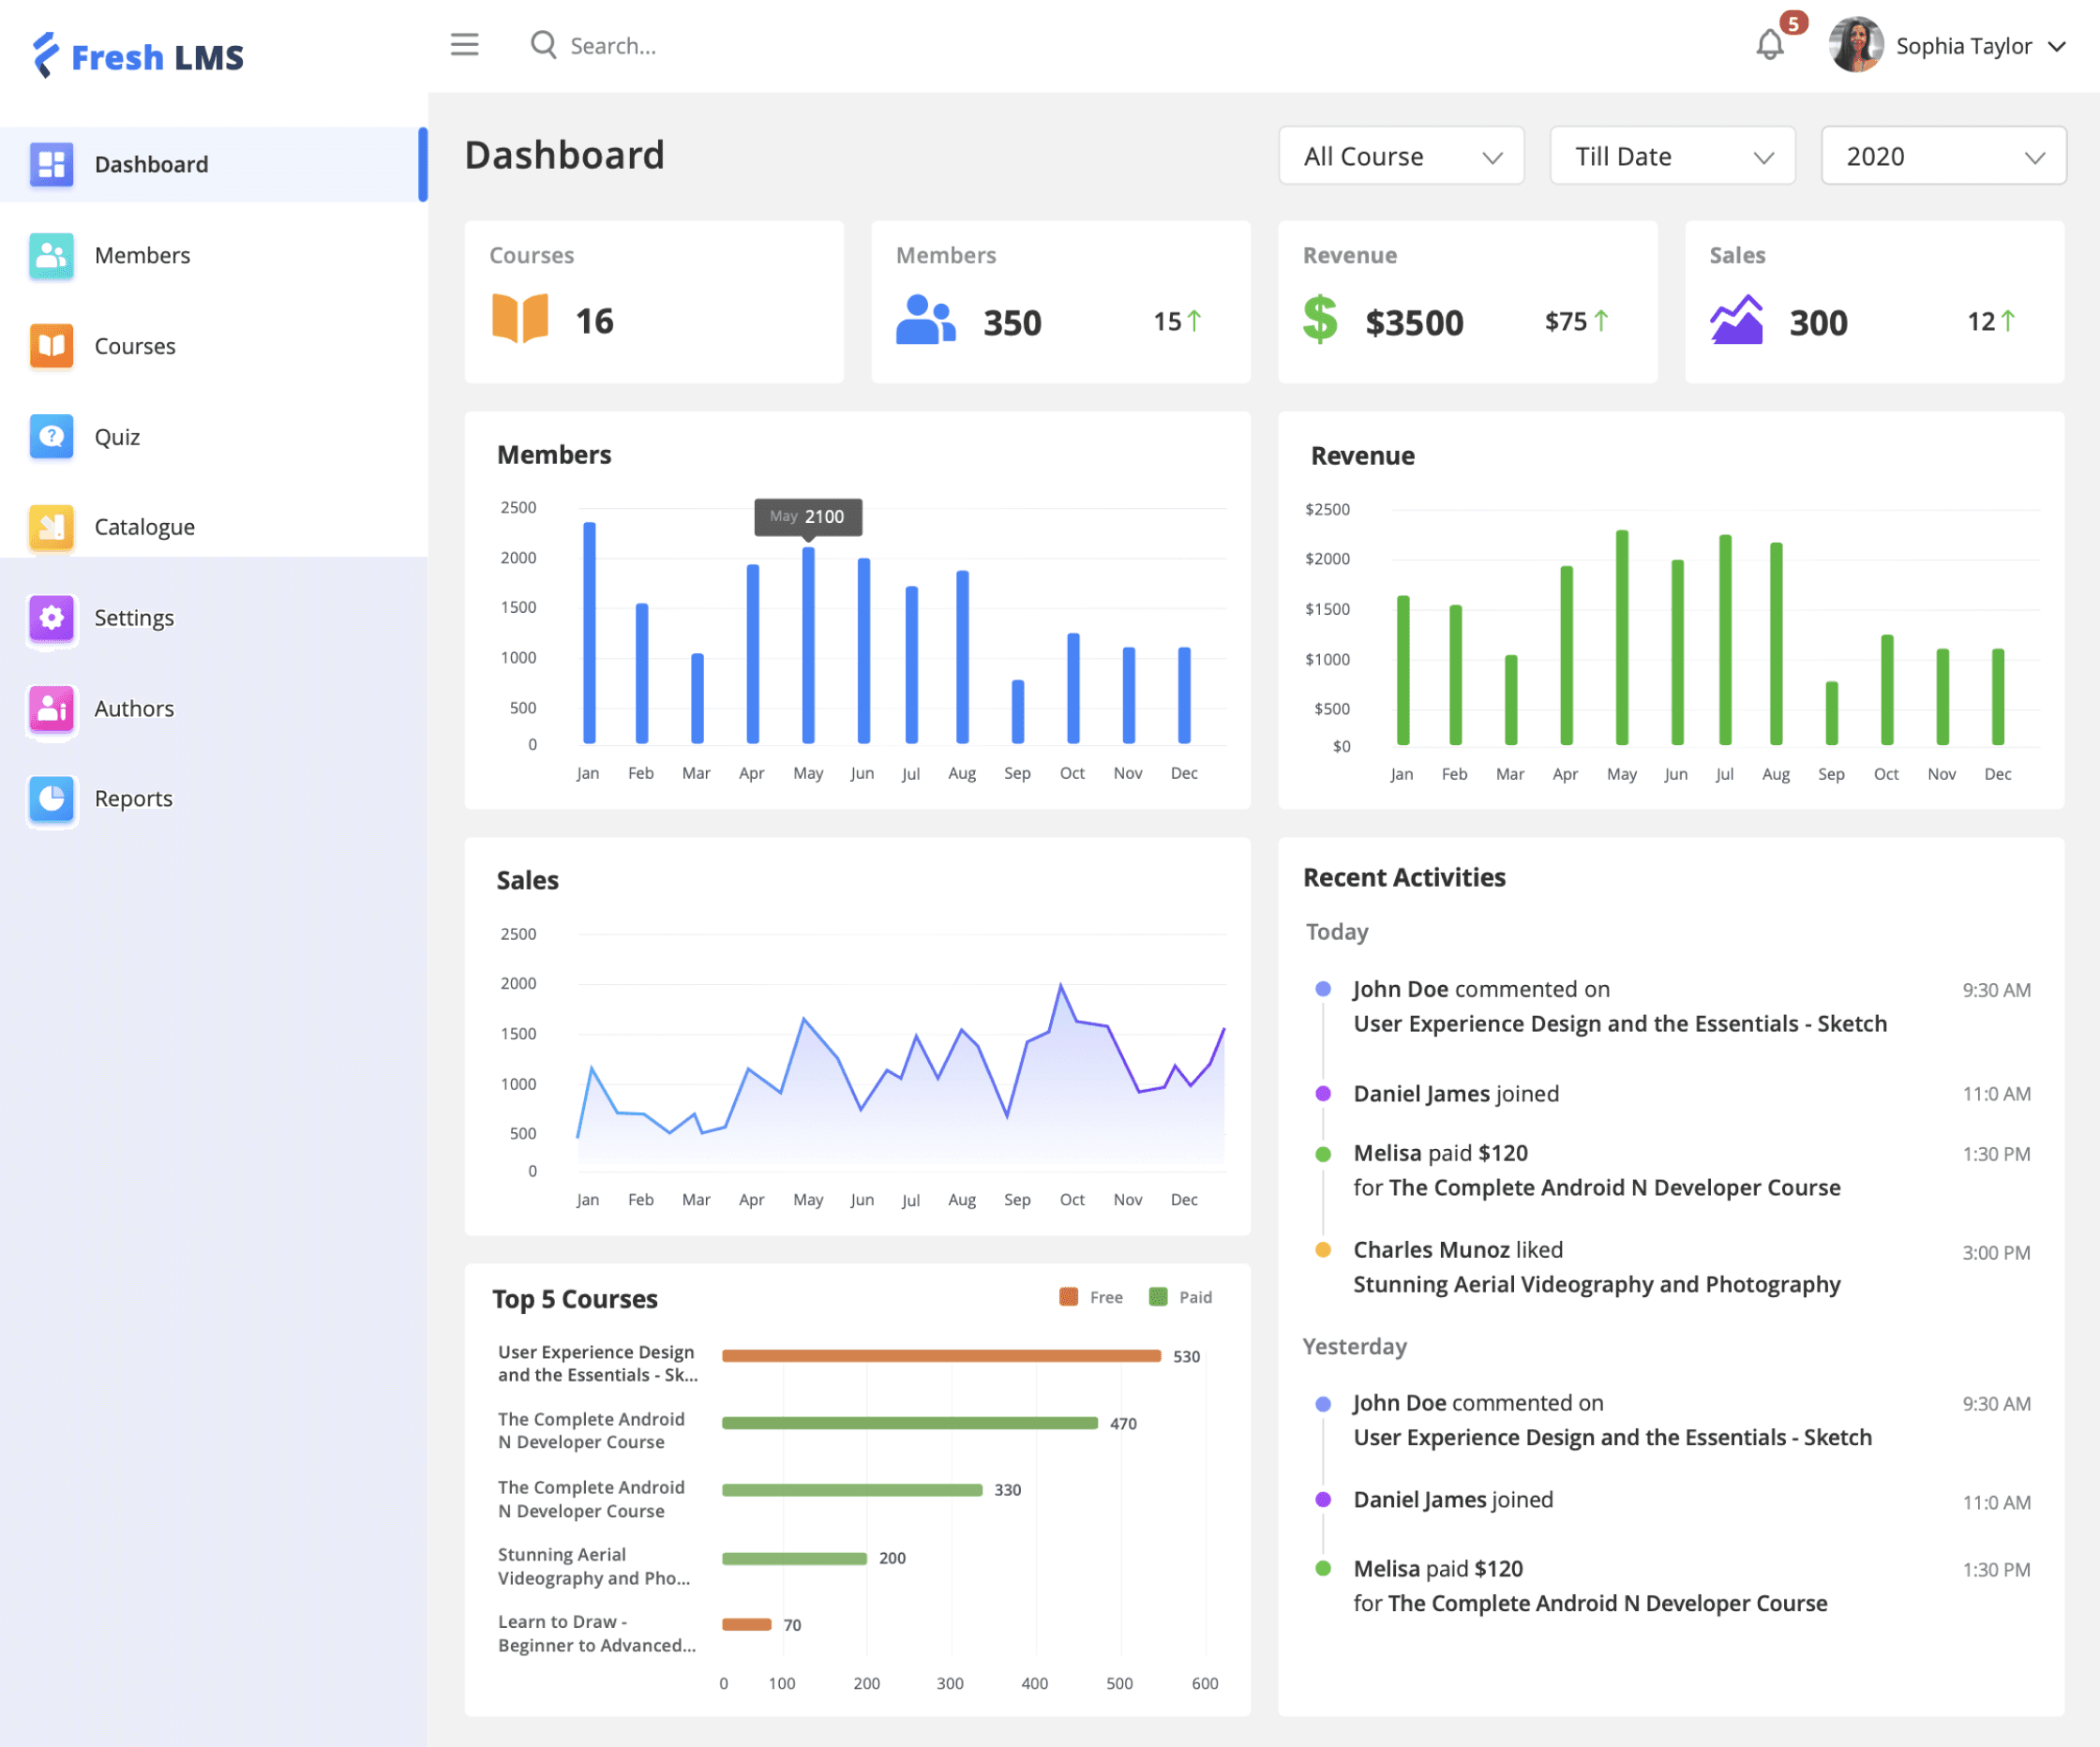Open the hamburger menu icon
Screen dimensions: 2100x1747
pos(464,45)
